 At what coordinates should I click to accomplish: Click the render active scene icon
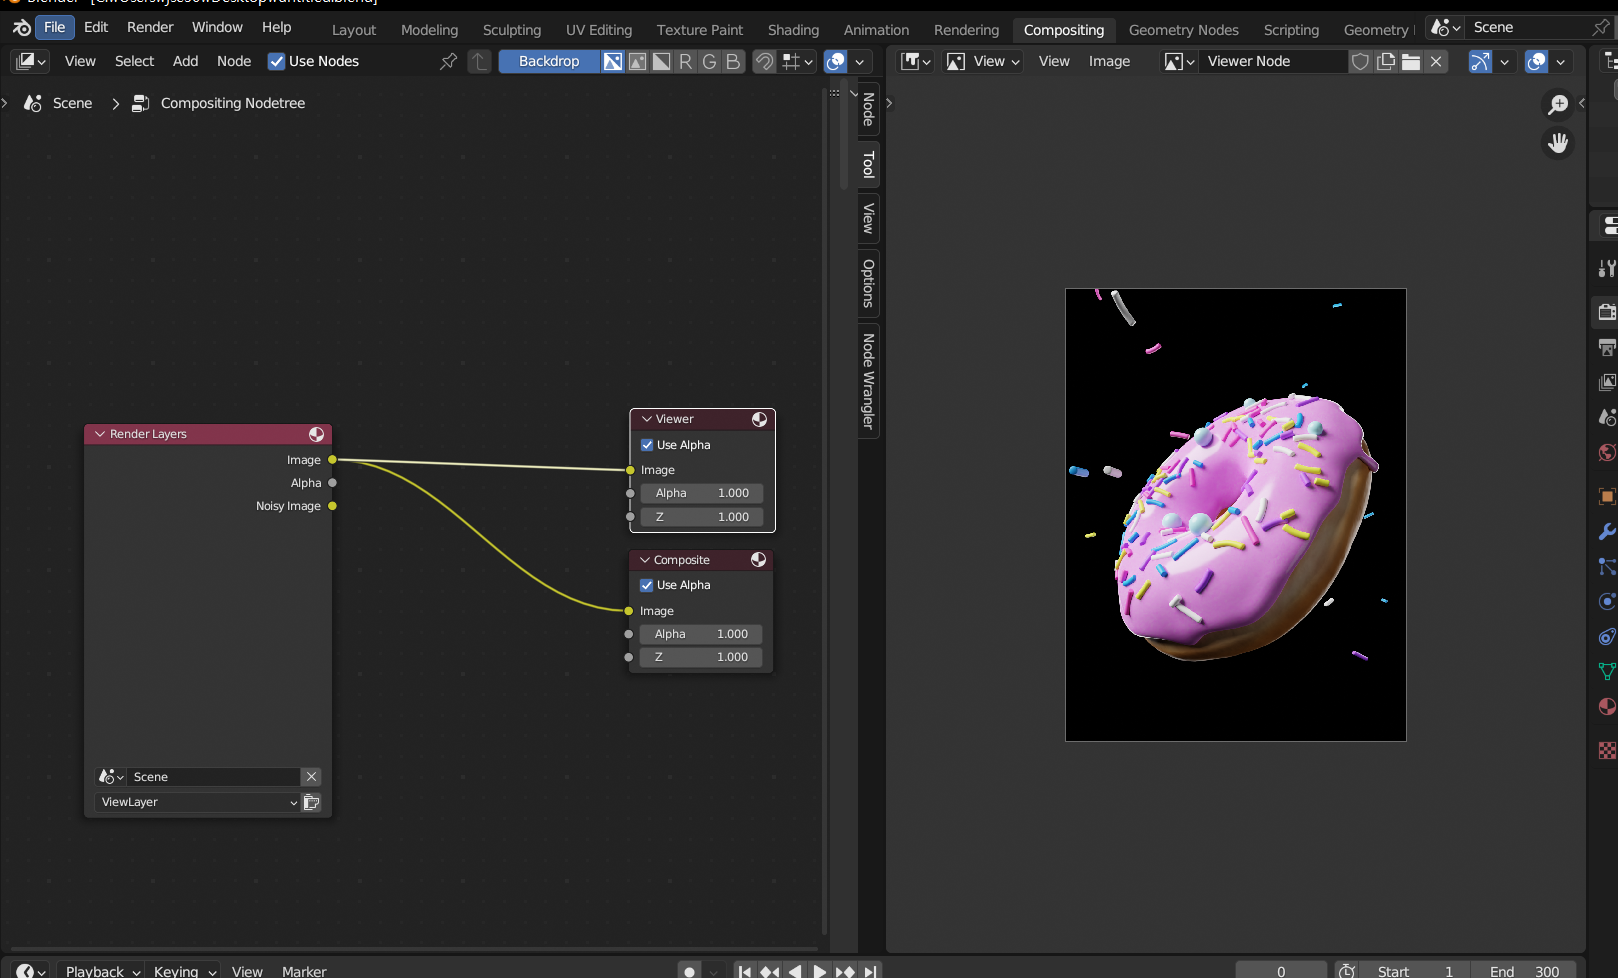tap(311, 802)
